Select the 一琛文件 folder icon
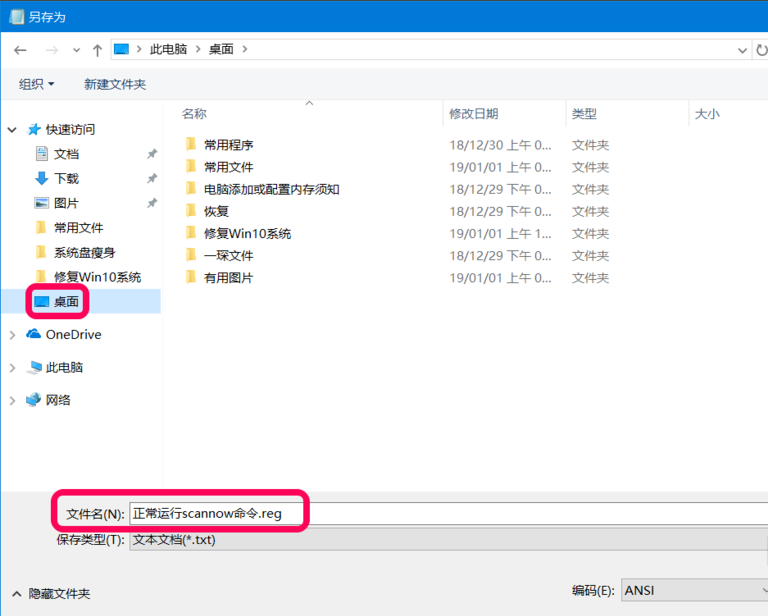The image size is (768, 616). [192, 255]
